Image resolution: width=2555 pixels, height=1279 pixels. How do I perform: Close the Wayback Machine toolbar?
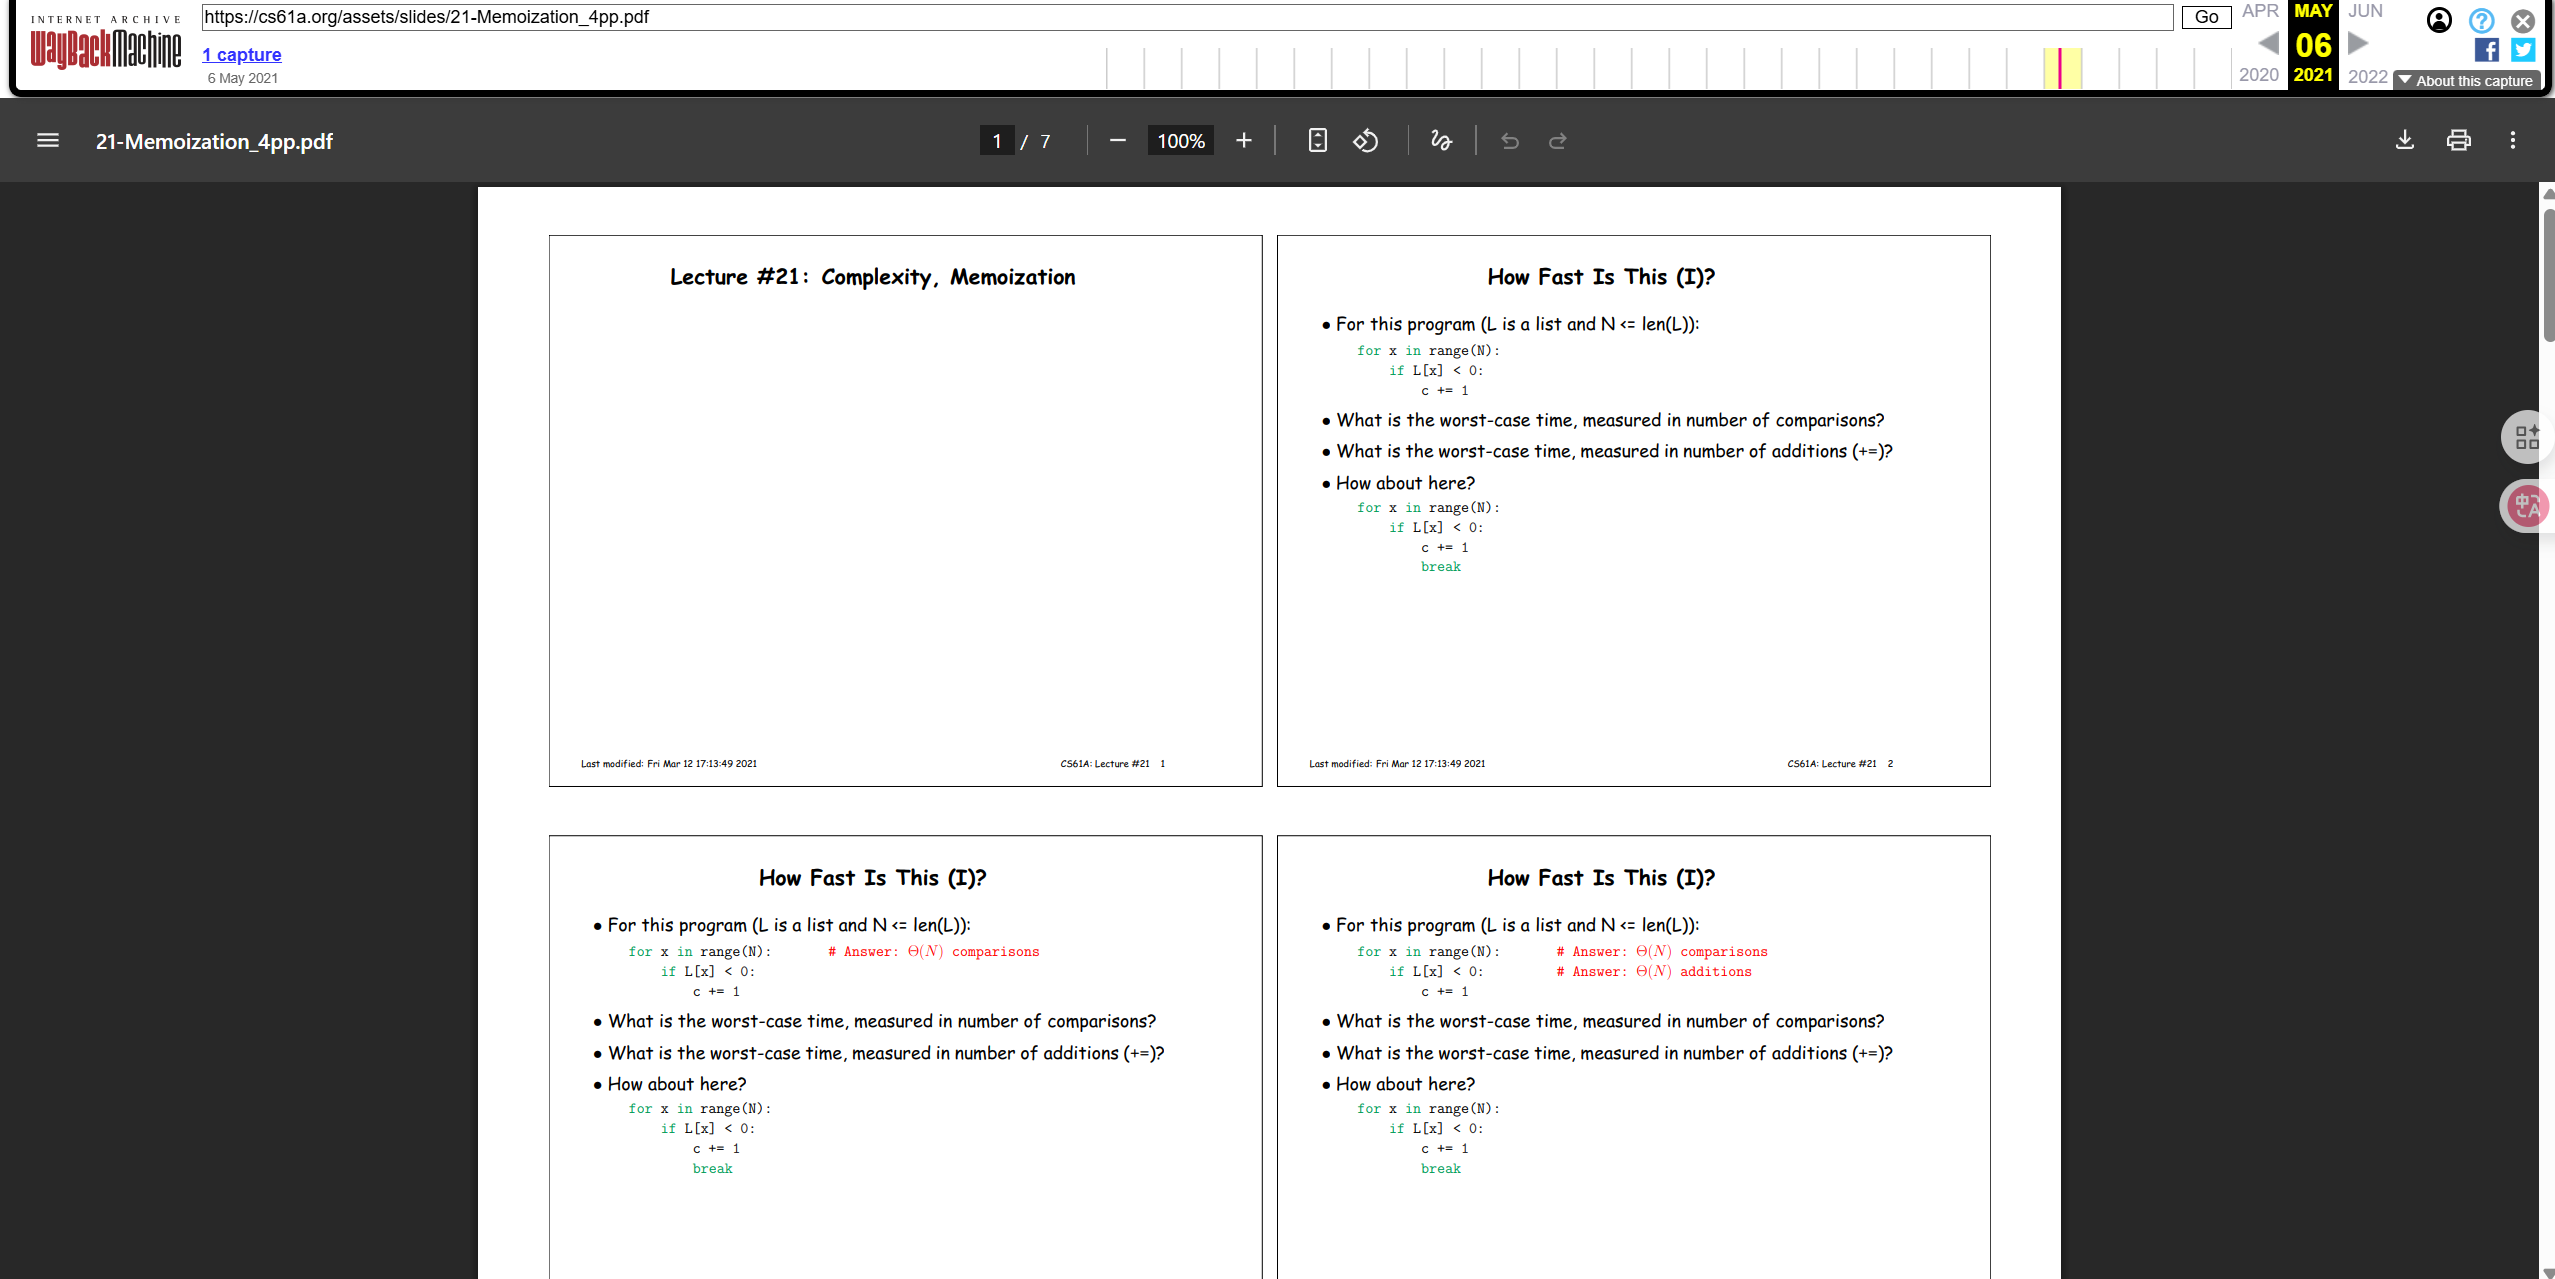pyautogui.click(x=2523, y=20)
